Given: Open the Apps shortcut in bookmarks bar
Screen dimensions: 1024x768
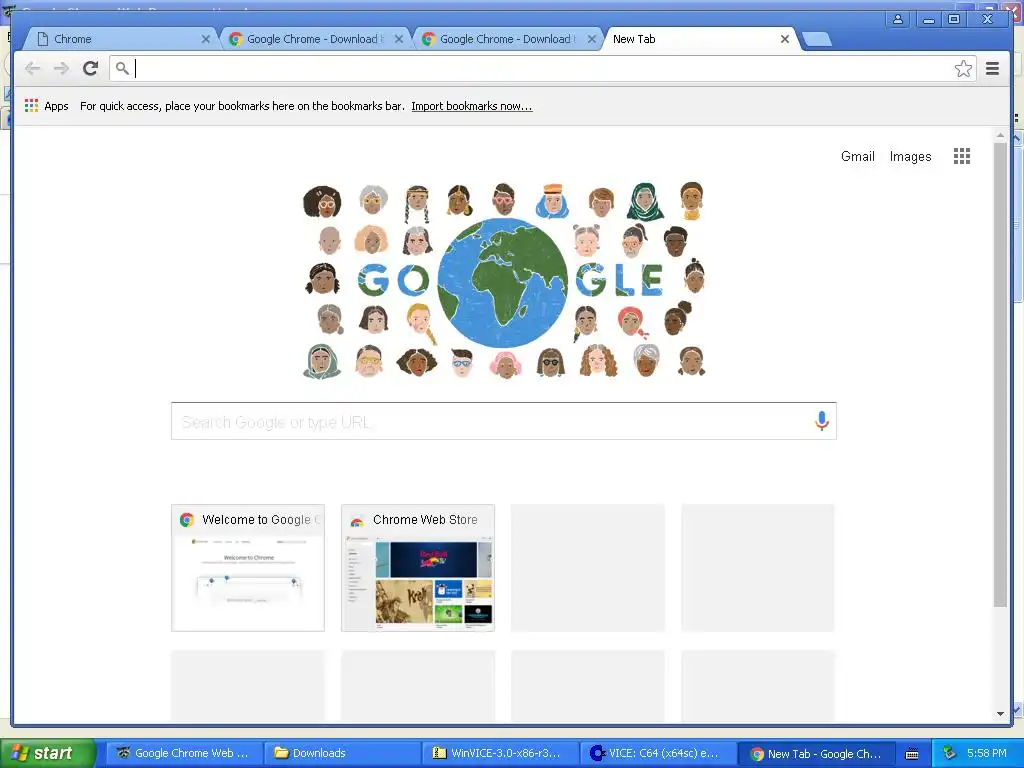Looking at the screenshot, I should click(46, 106).
